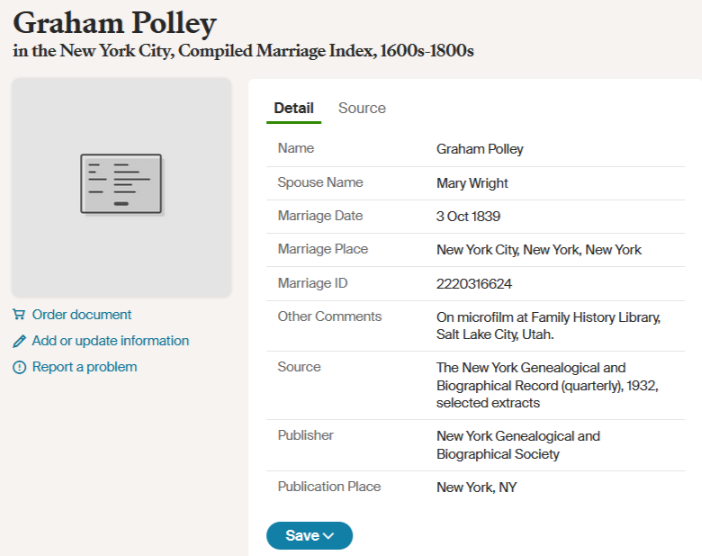Click spouse name Mary Wright value
702x556 pixels.
(472, 183)
